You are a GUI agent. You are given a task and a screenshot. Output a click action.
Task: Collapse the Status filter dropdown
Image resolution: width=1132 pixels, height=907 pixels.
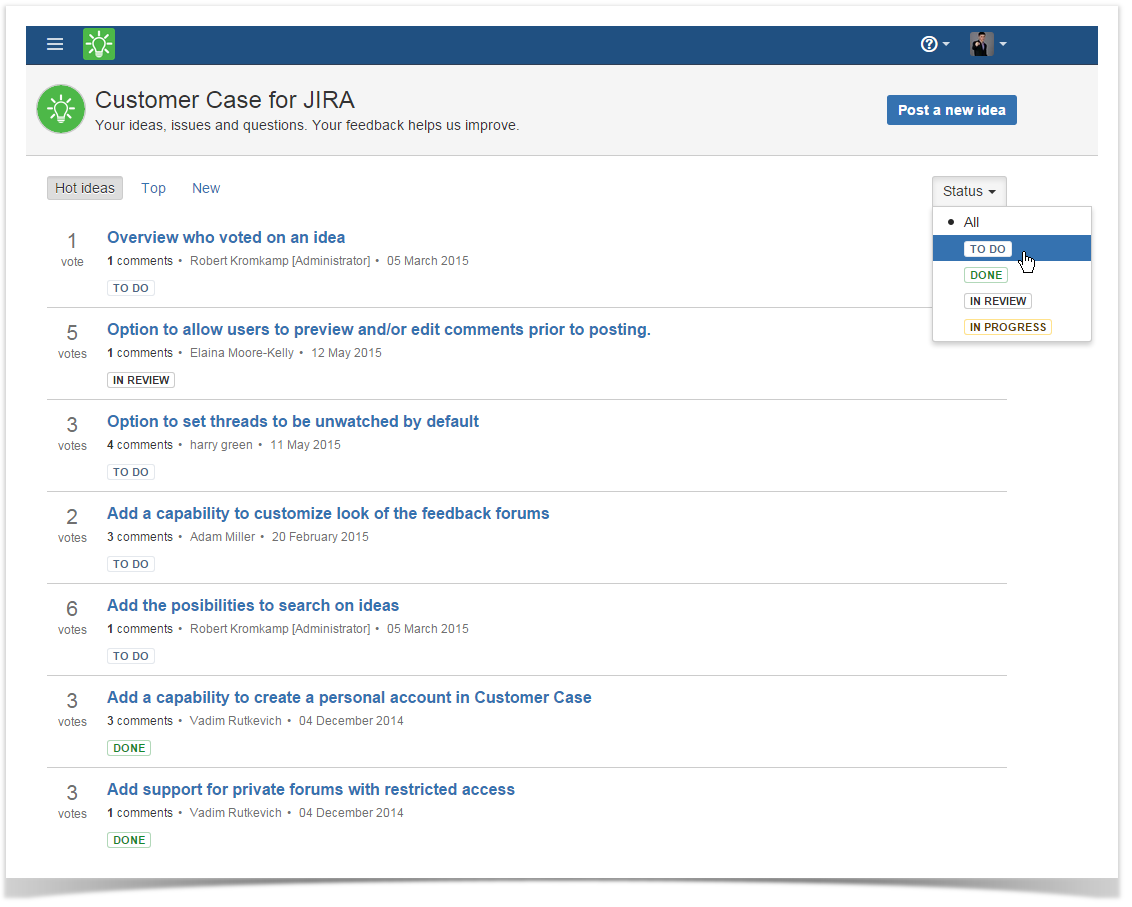[x=969, y=191]
